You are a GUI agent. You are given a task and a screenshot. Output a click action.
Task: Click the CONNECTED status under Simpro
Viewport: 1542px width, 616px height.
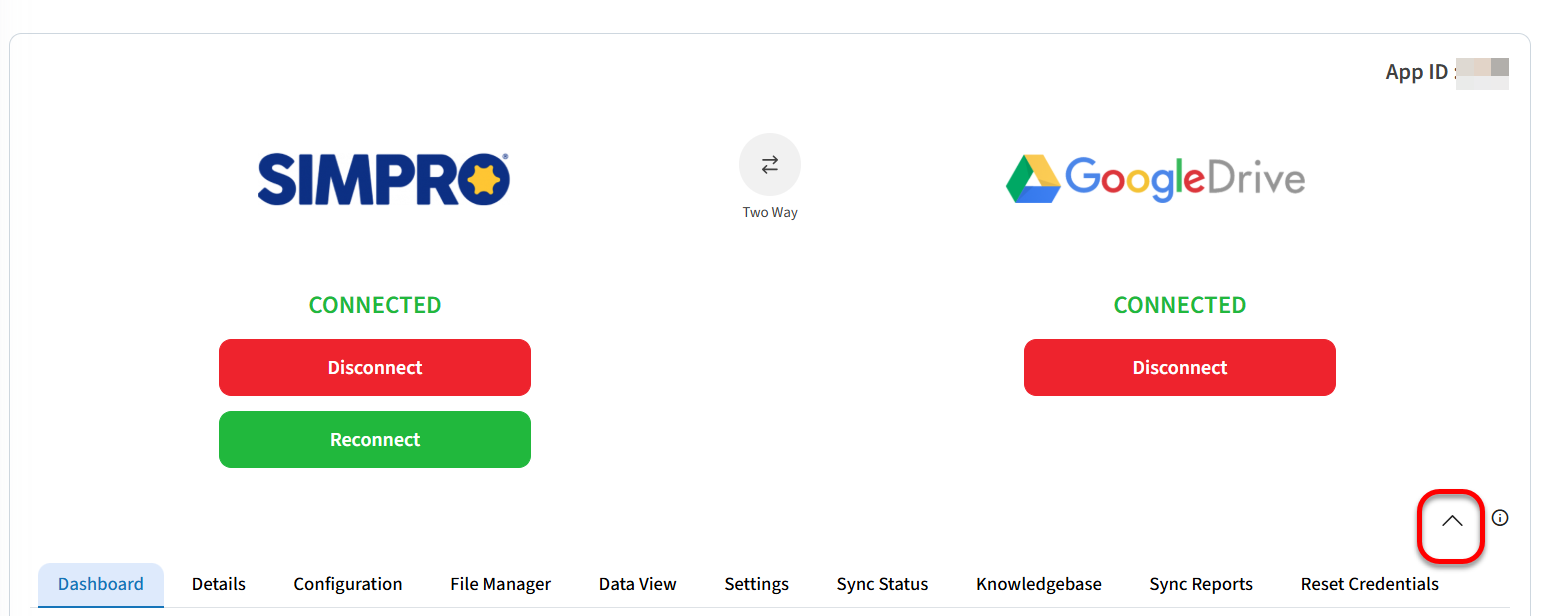375,306
